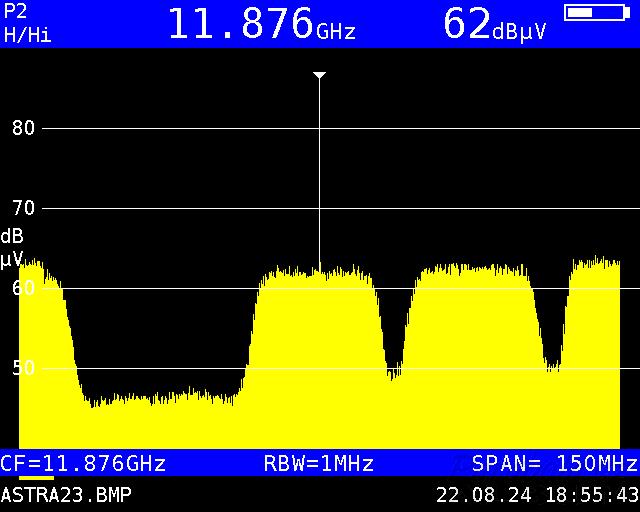
Task: Click the 22.08.24 date display
Action: click(484, 495)
